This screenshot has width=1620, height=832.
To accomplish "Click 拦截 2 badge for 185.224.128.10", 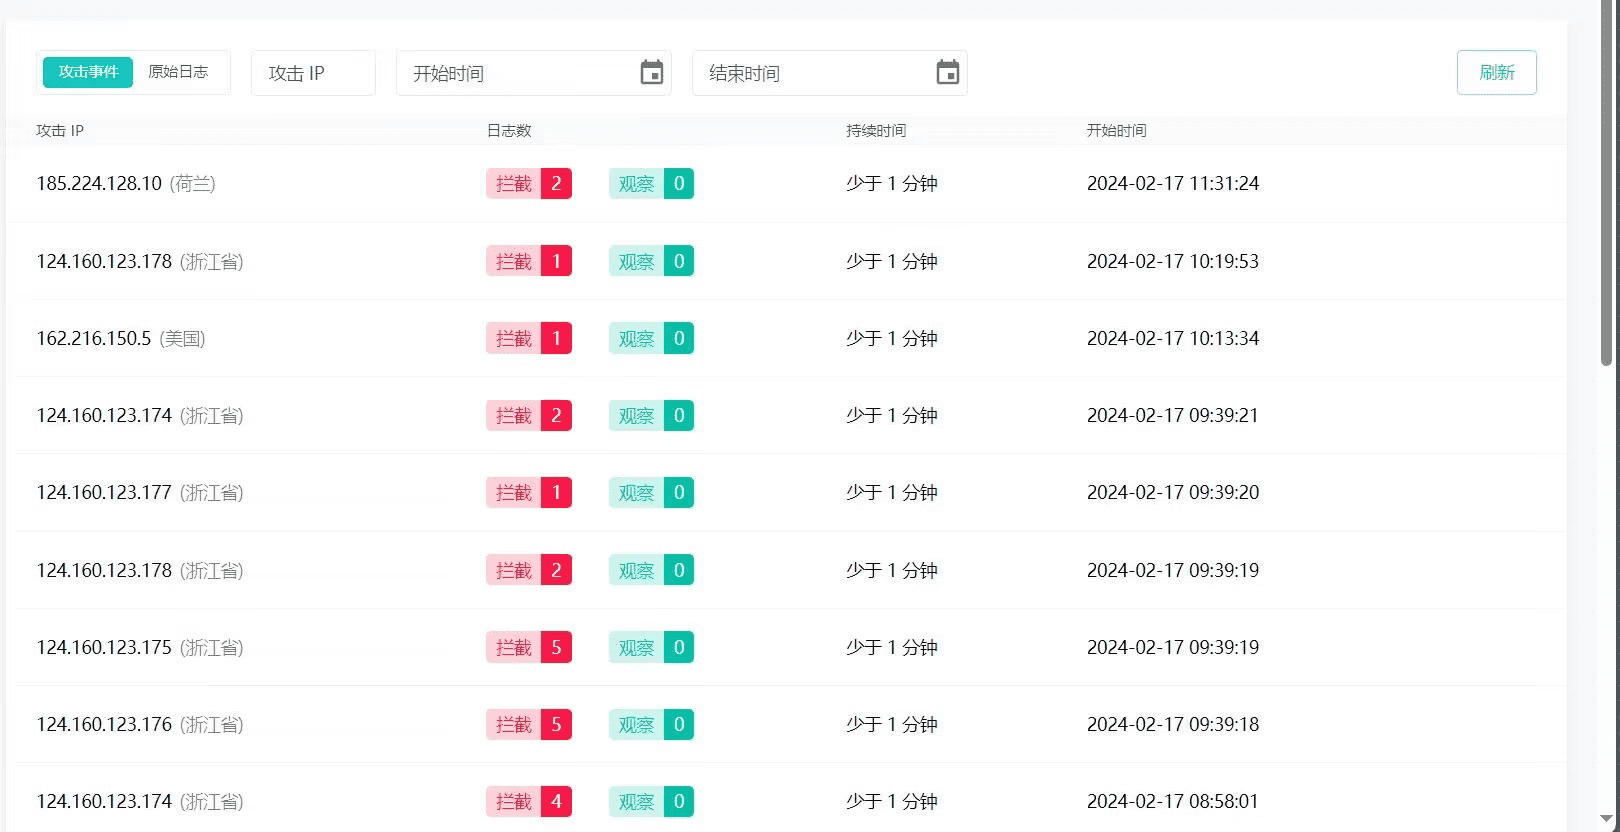I will click(529, 184).
